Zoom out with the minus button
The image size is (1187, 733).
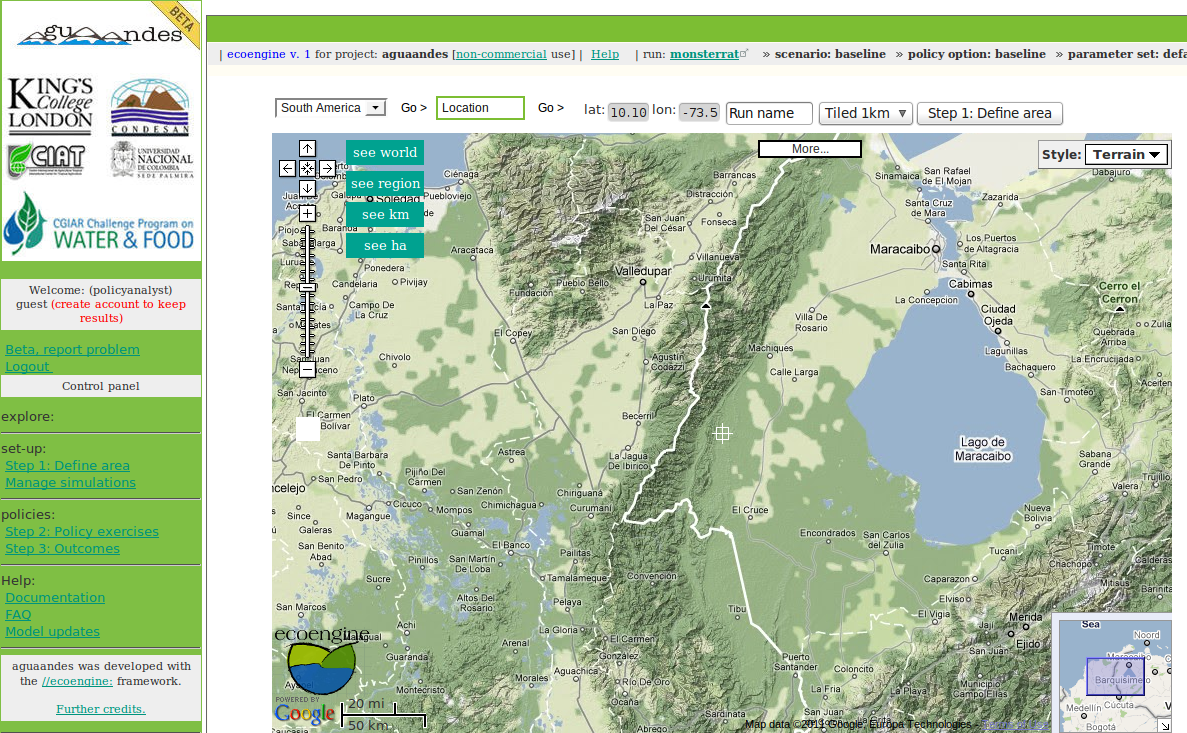[307, 370]
